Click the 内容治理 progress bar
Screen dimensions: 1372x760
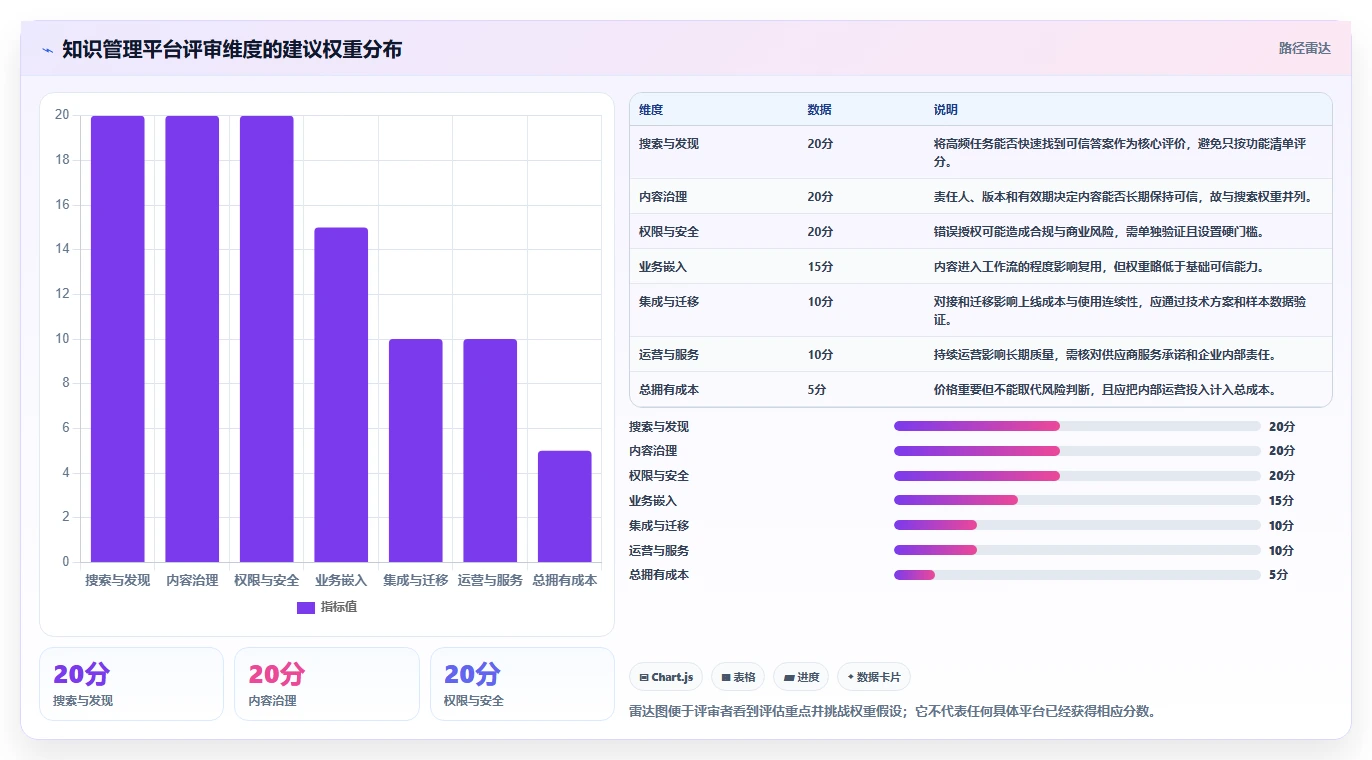(x=1077, y=451)
